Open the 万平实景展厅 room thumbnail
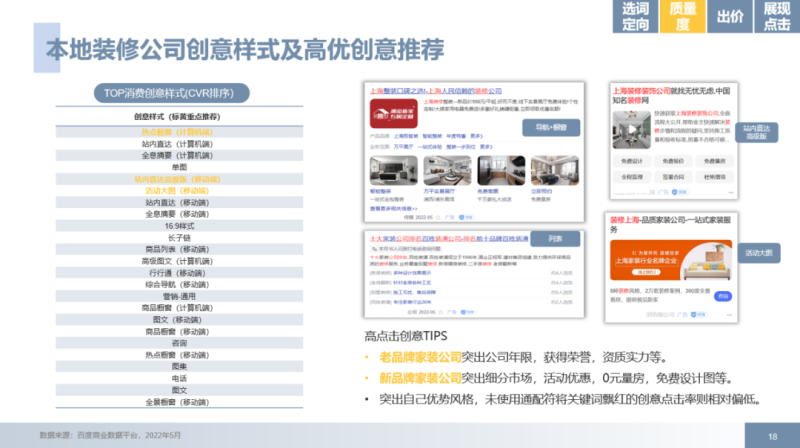This screenshot has width=800, height=448. [x=447, y=170]
